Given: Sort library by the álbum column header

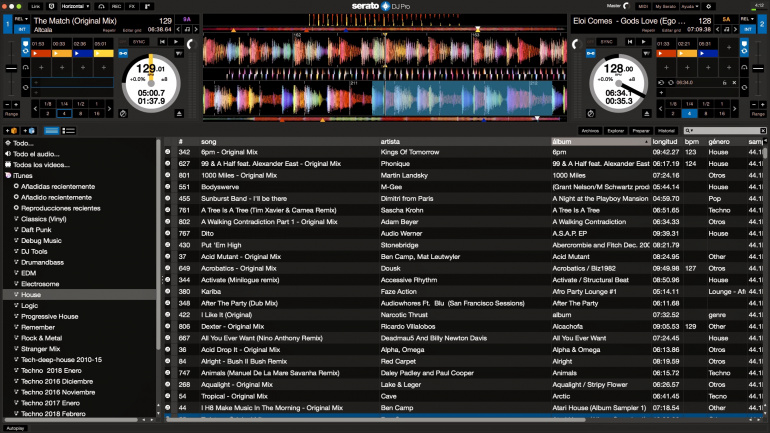Looking at the screenshot, I should click(x=601, y=141).
